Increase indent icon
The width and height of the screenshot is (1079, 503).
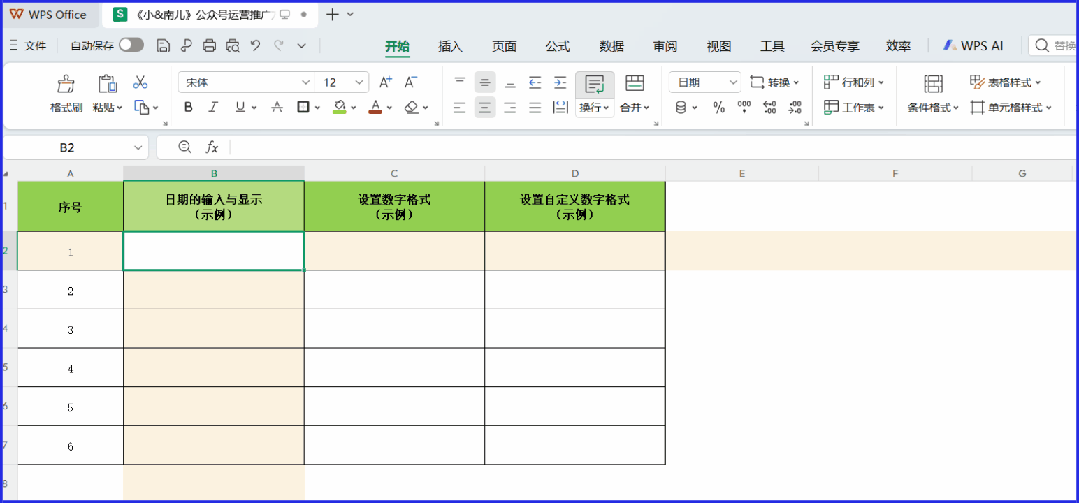click(x=561, y=83)
